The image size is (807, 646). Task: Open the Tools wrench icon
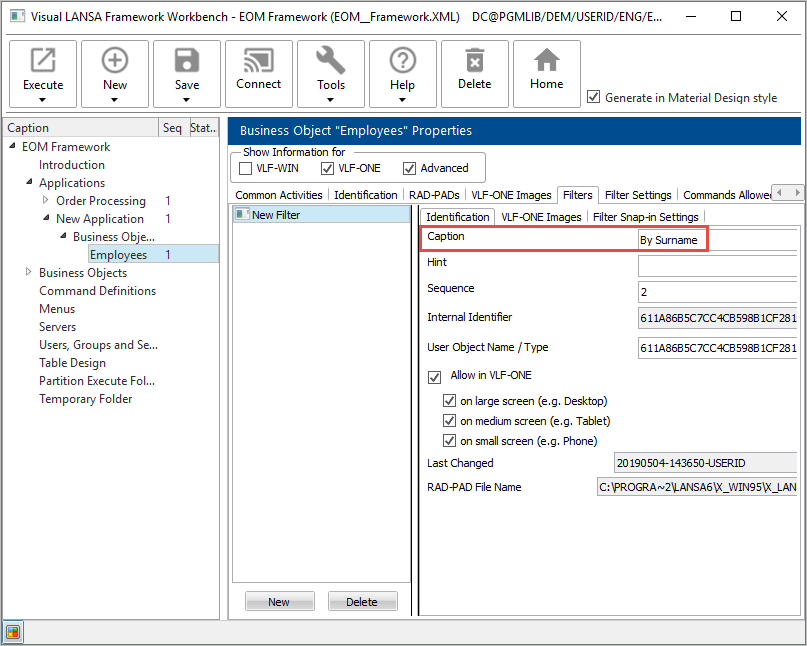(x=331, y=62)
